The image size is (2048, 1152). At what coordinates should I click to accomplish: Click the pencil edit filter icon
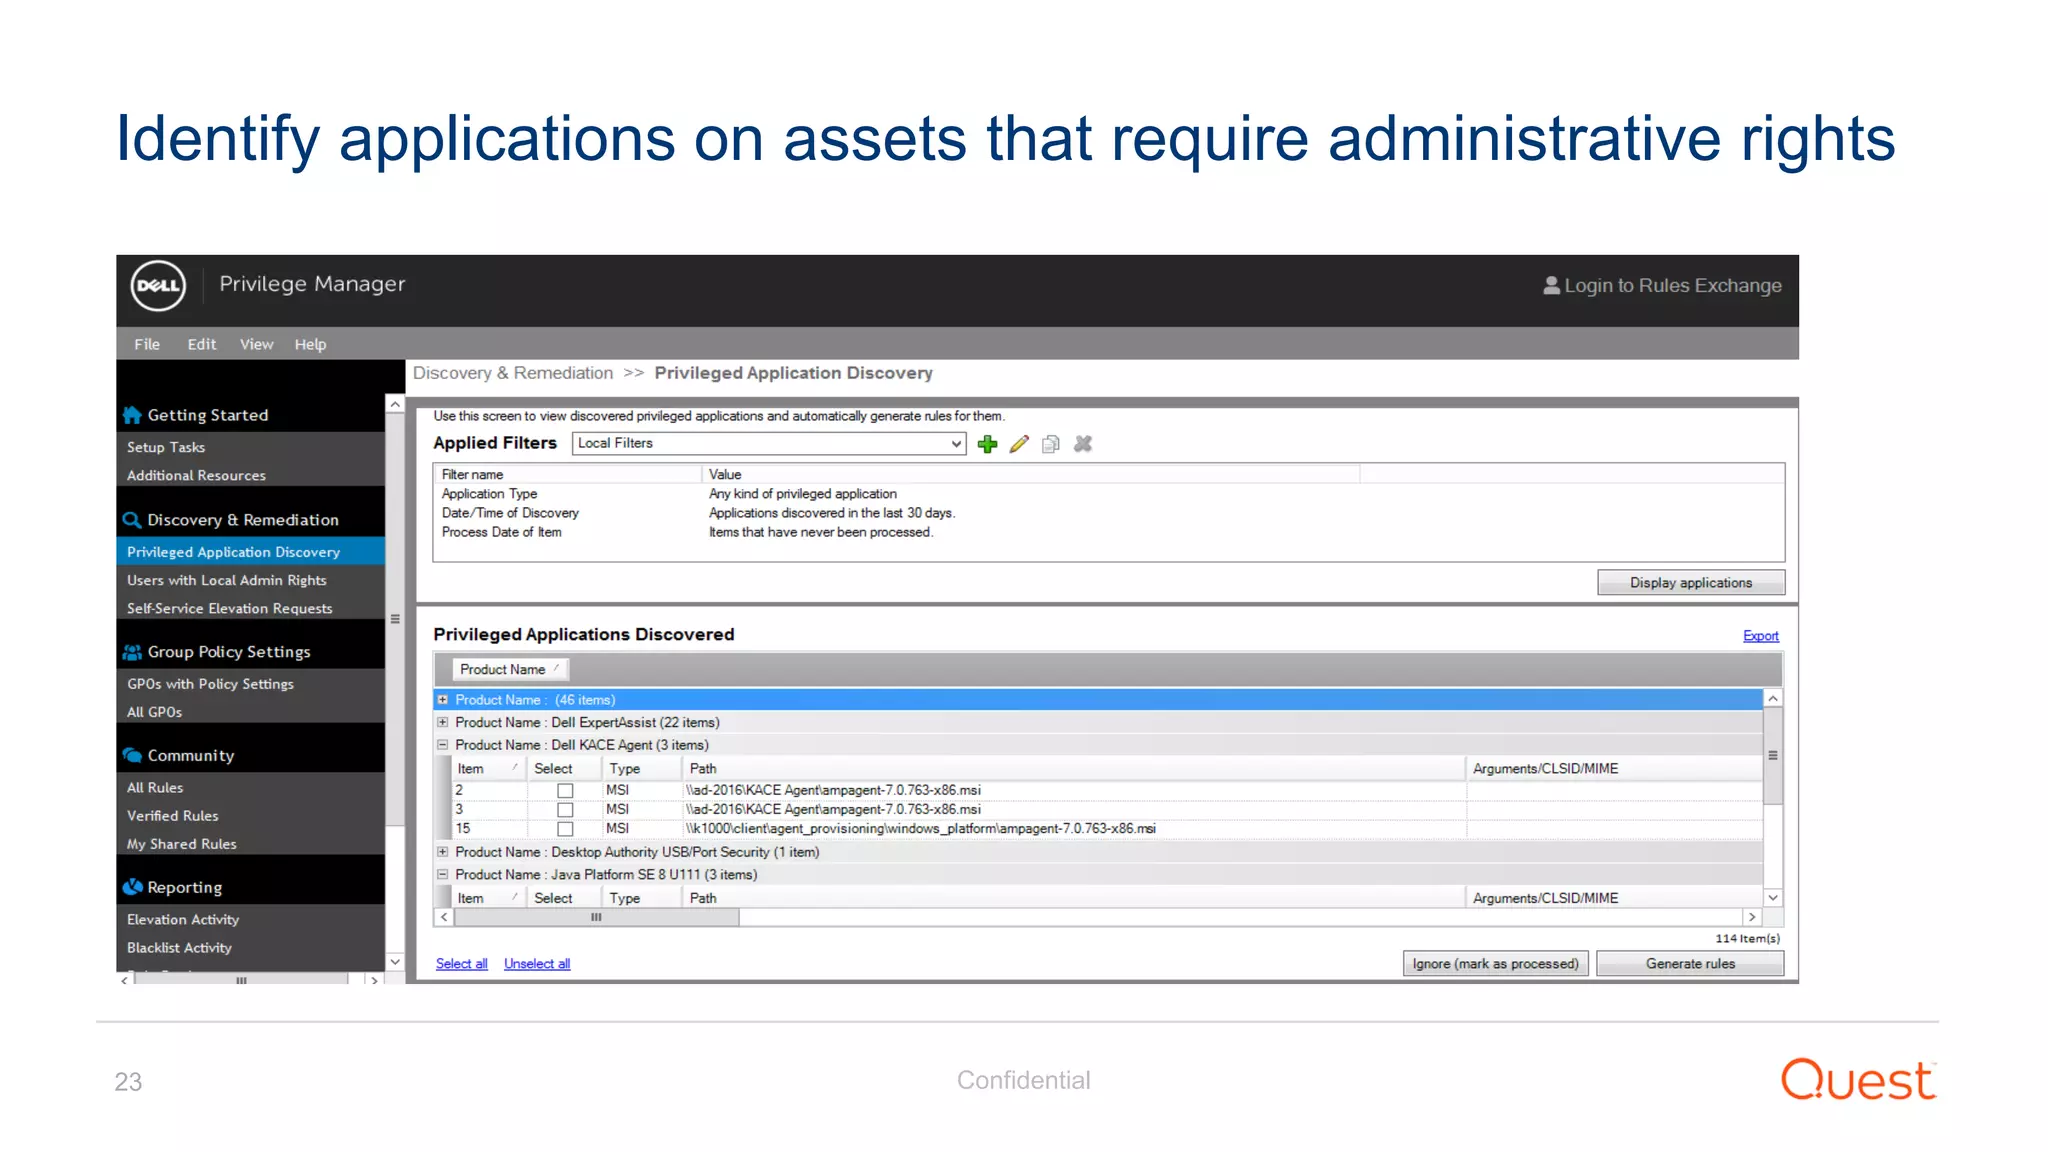(x=1019, y=444)
